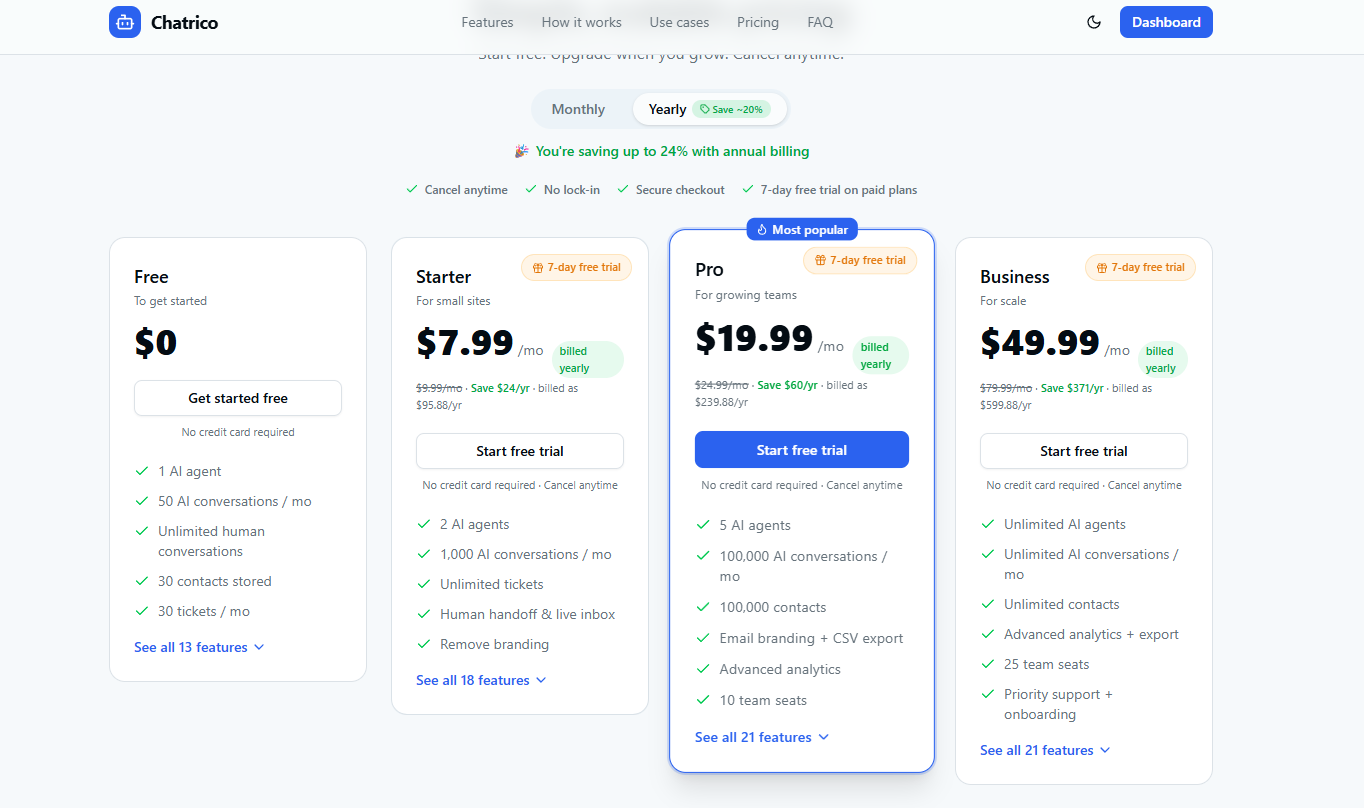
Task: Click checkmark next to Unlimited tickets
Action: 424,584
